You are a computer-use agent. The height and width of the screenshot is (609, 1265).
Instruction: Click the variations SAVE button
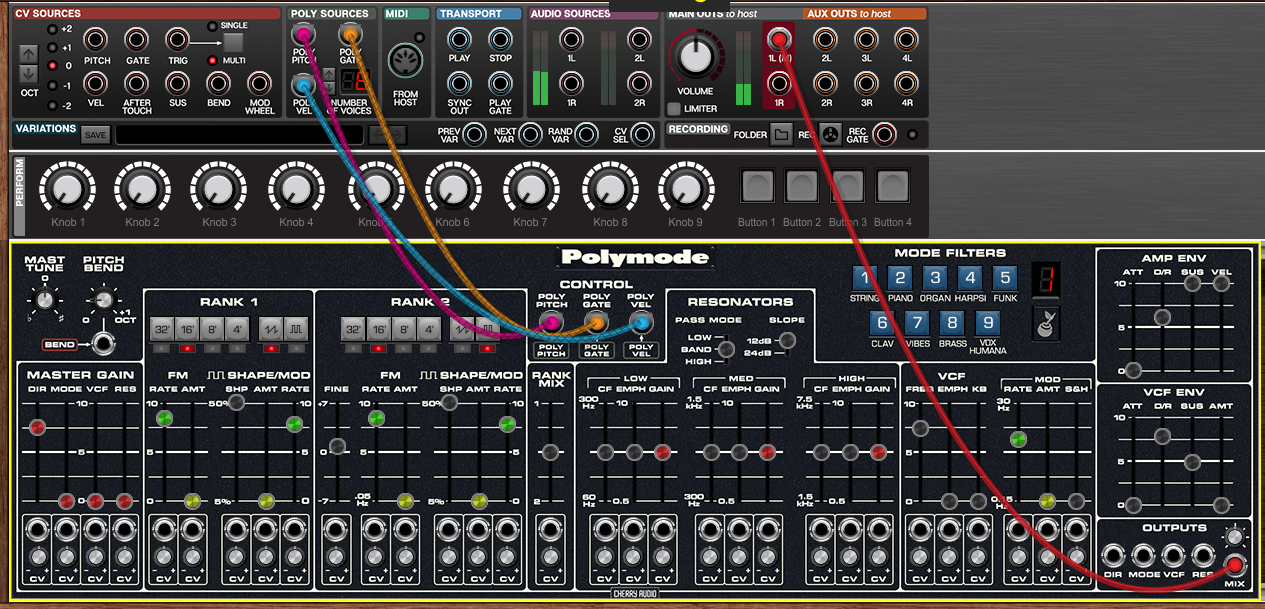(x=96, y=135)
